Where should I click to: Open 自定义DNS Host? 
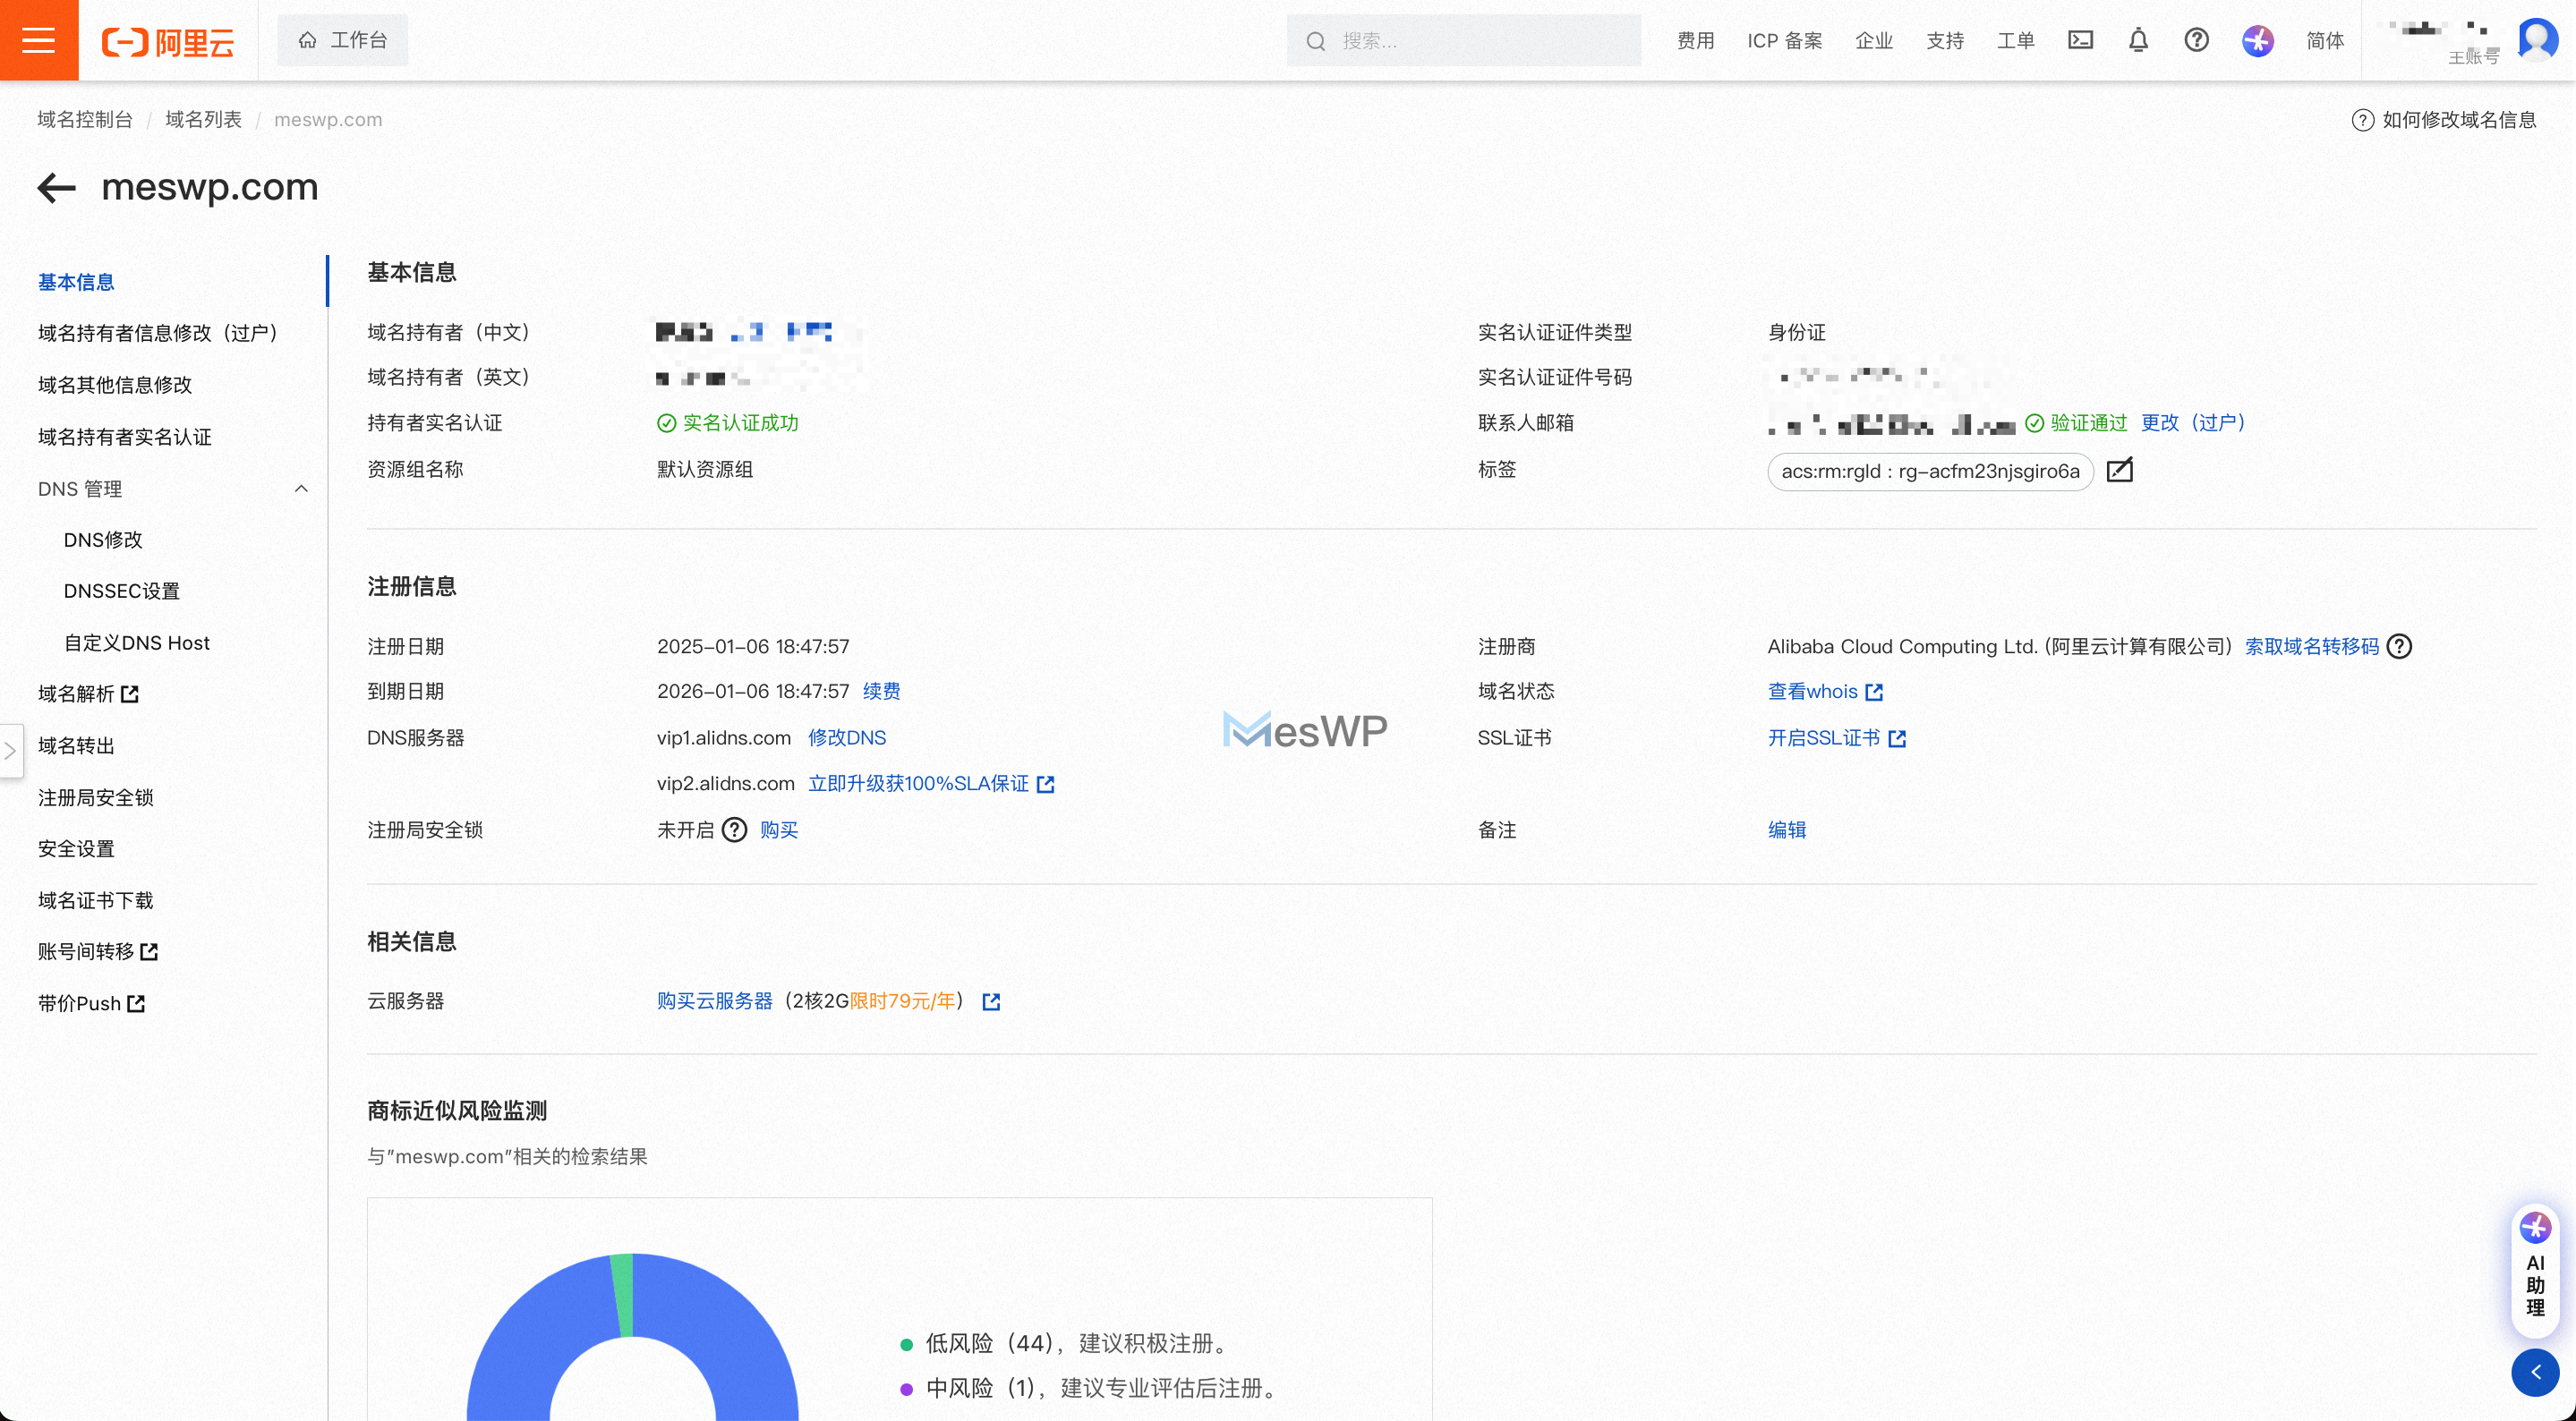137,643
